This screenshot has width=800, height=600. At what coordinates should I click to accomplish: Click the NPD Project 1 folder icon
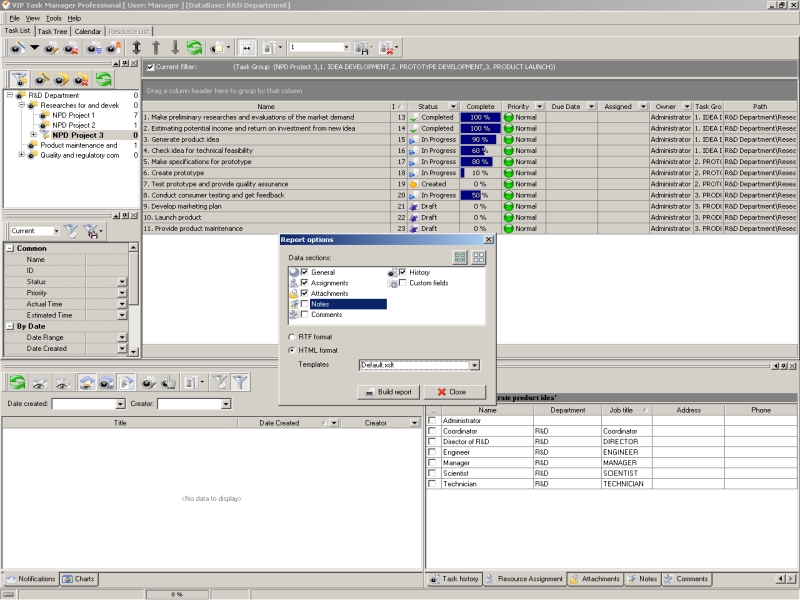tap(44, 115)
